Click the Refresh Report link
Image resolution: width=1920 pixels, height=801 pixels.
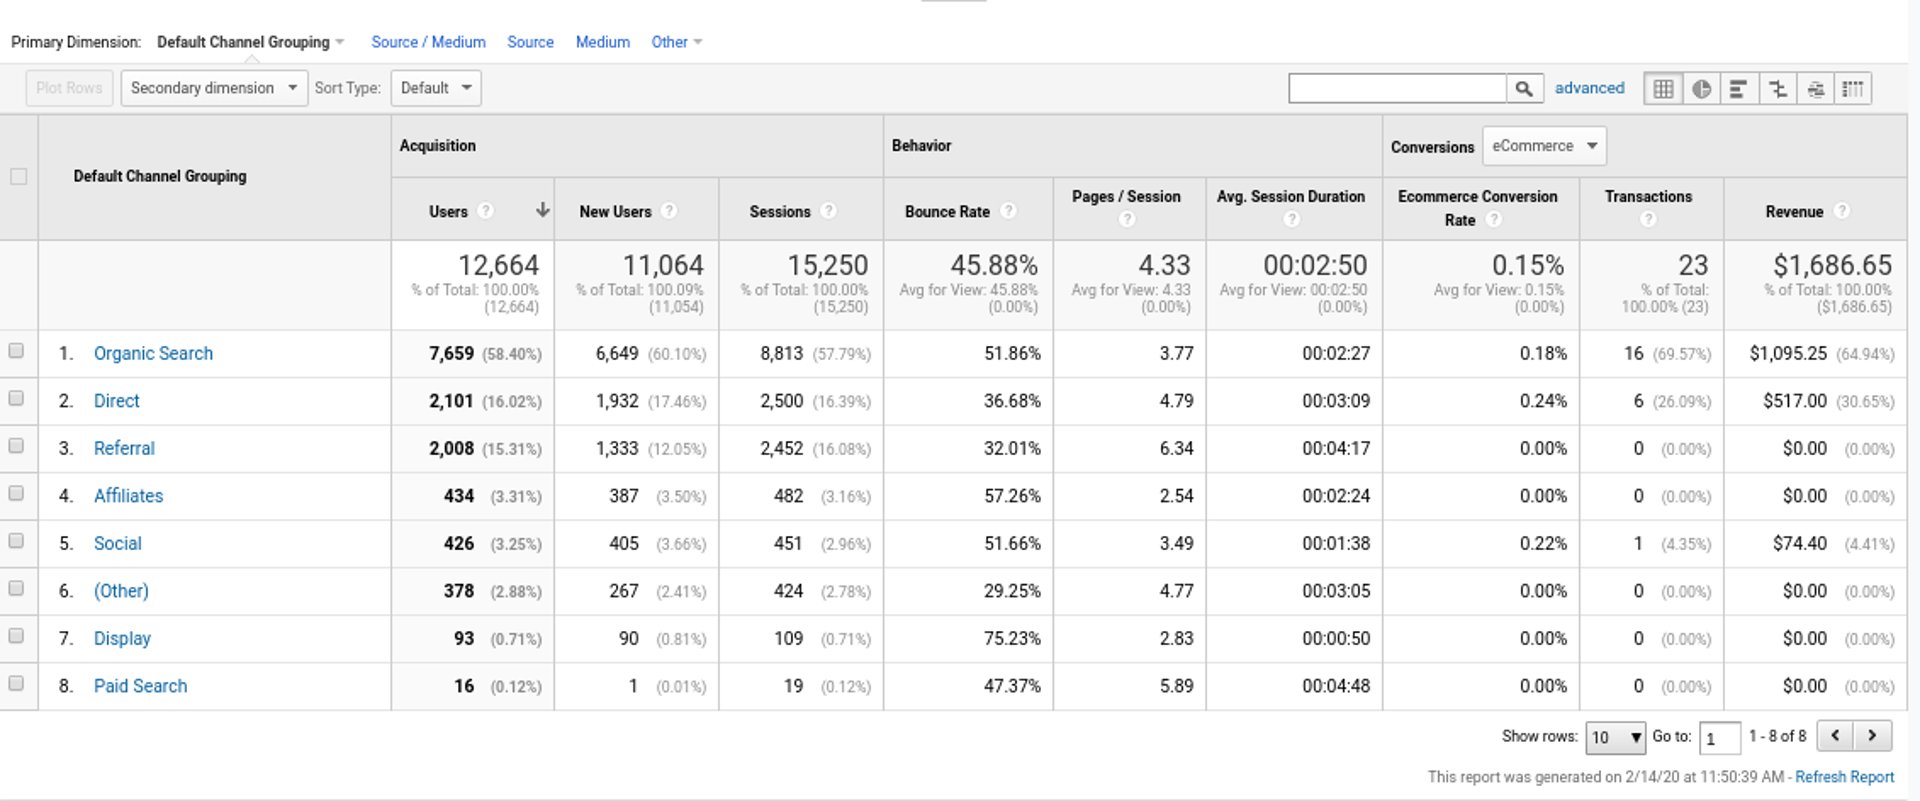pos(1844,777)
